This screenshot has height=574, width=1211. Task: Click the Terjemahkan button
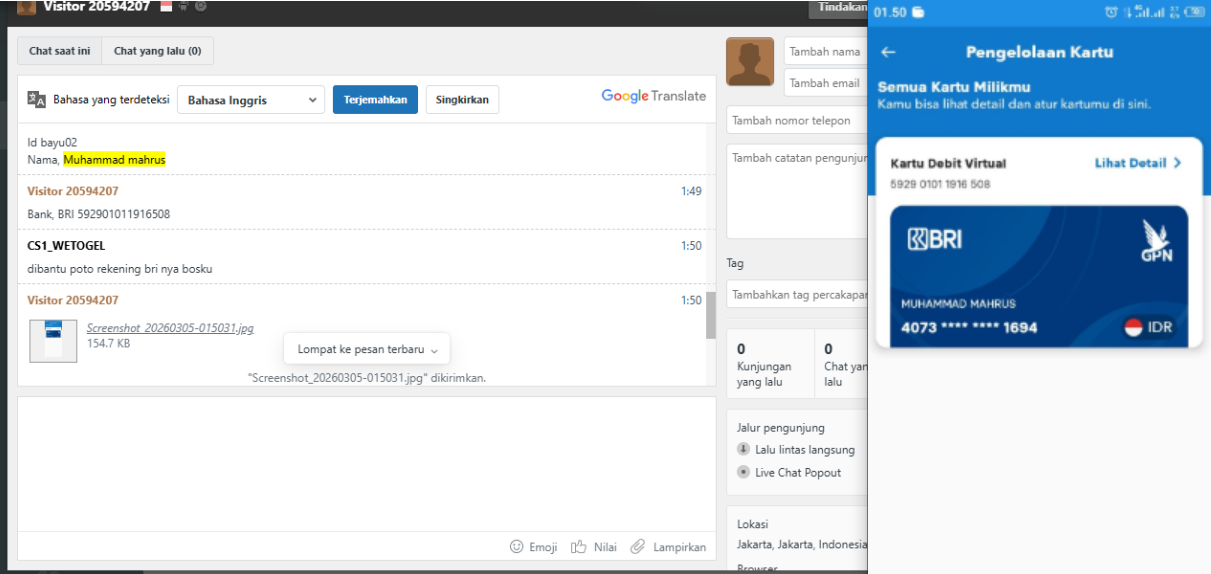375,100
